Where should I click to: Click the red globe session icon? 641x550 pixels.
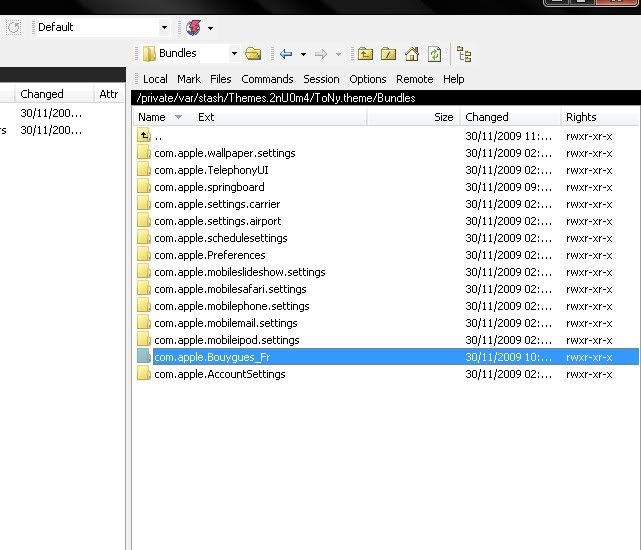pos(193,27)
